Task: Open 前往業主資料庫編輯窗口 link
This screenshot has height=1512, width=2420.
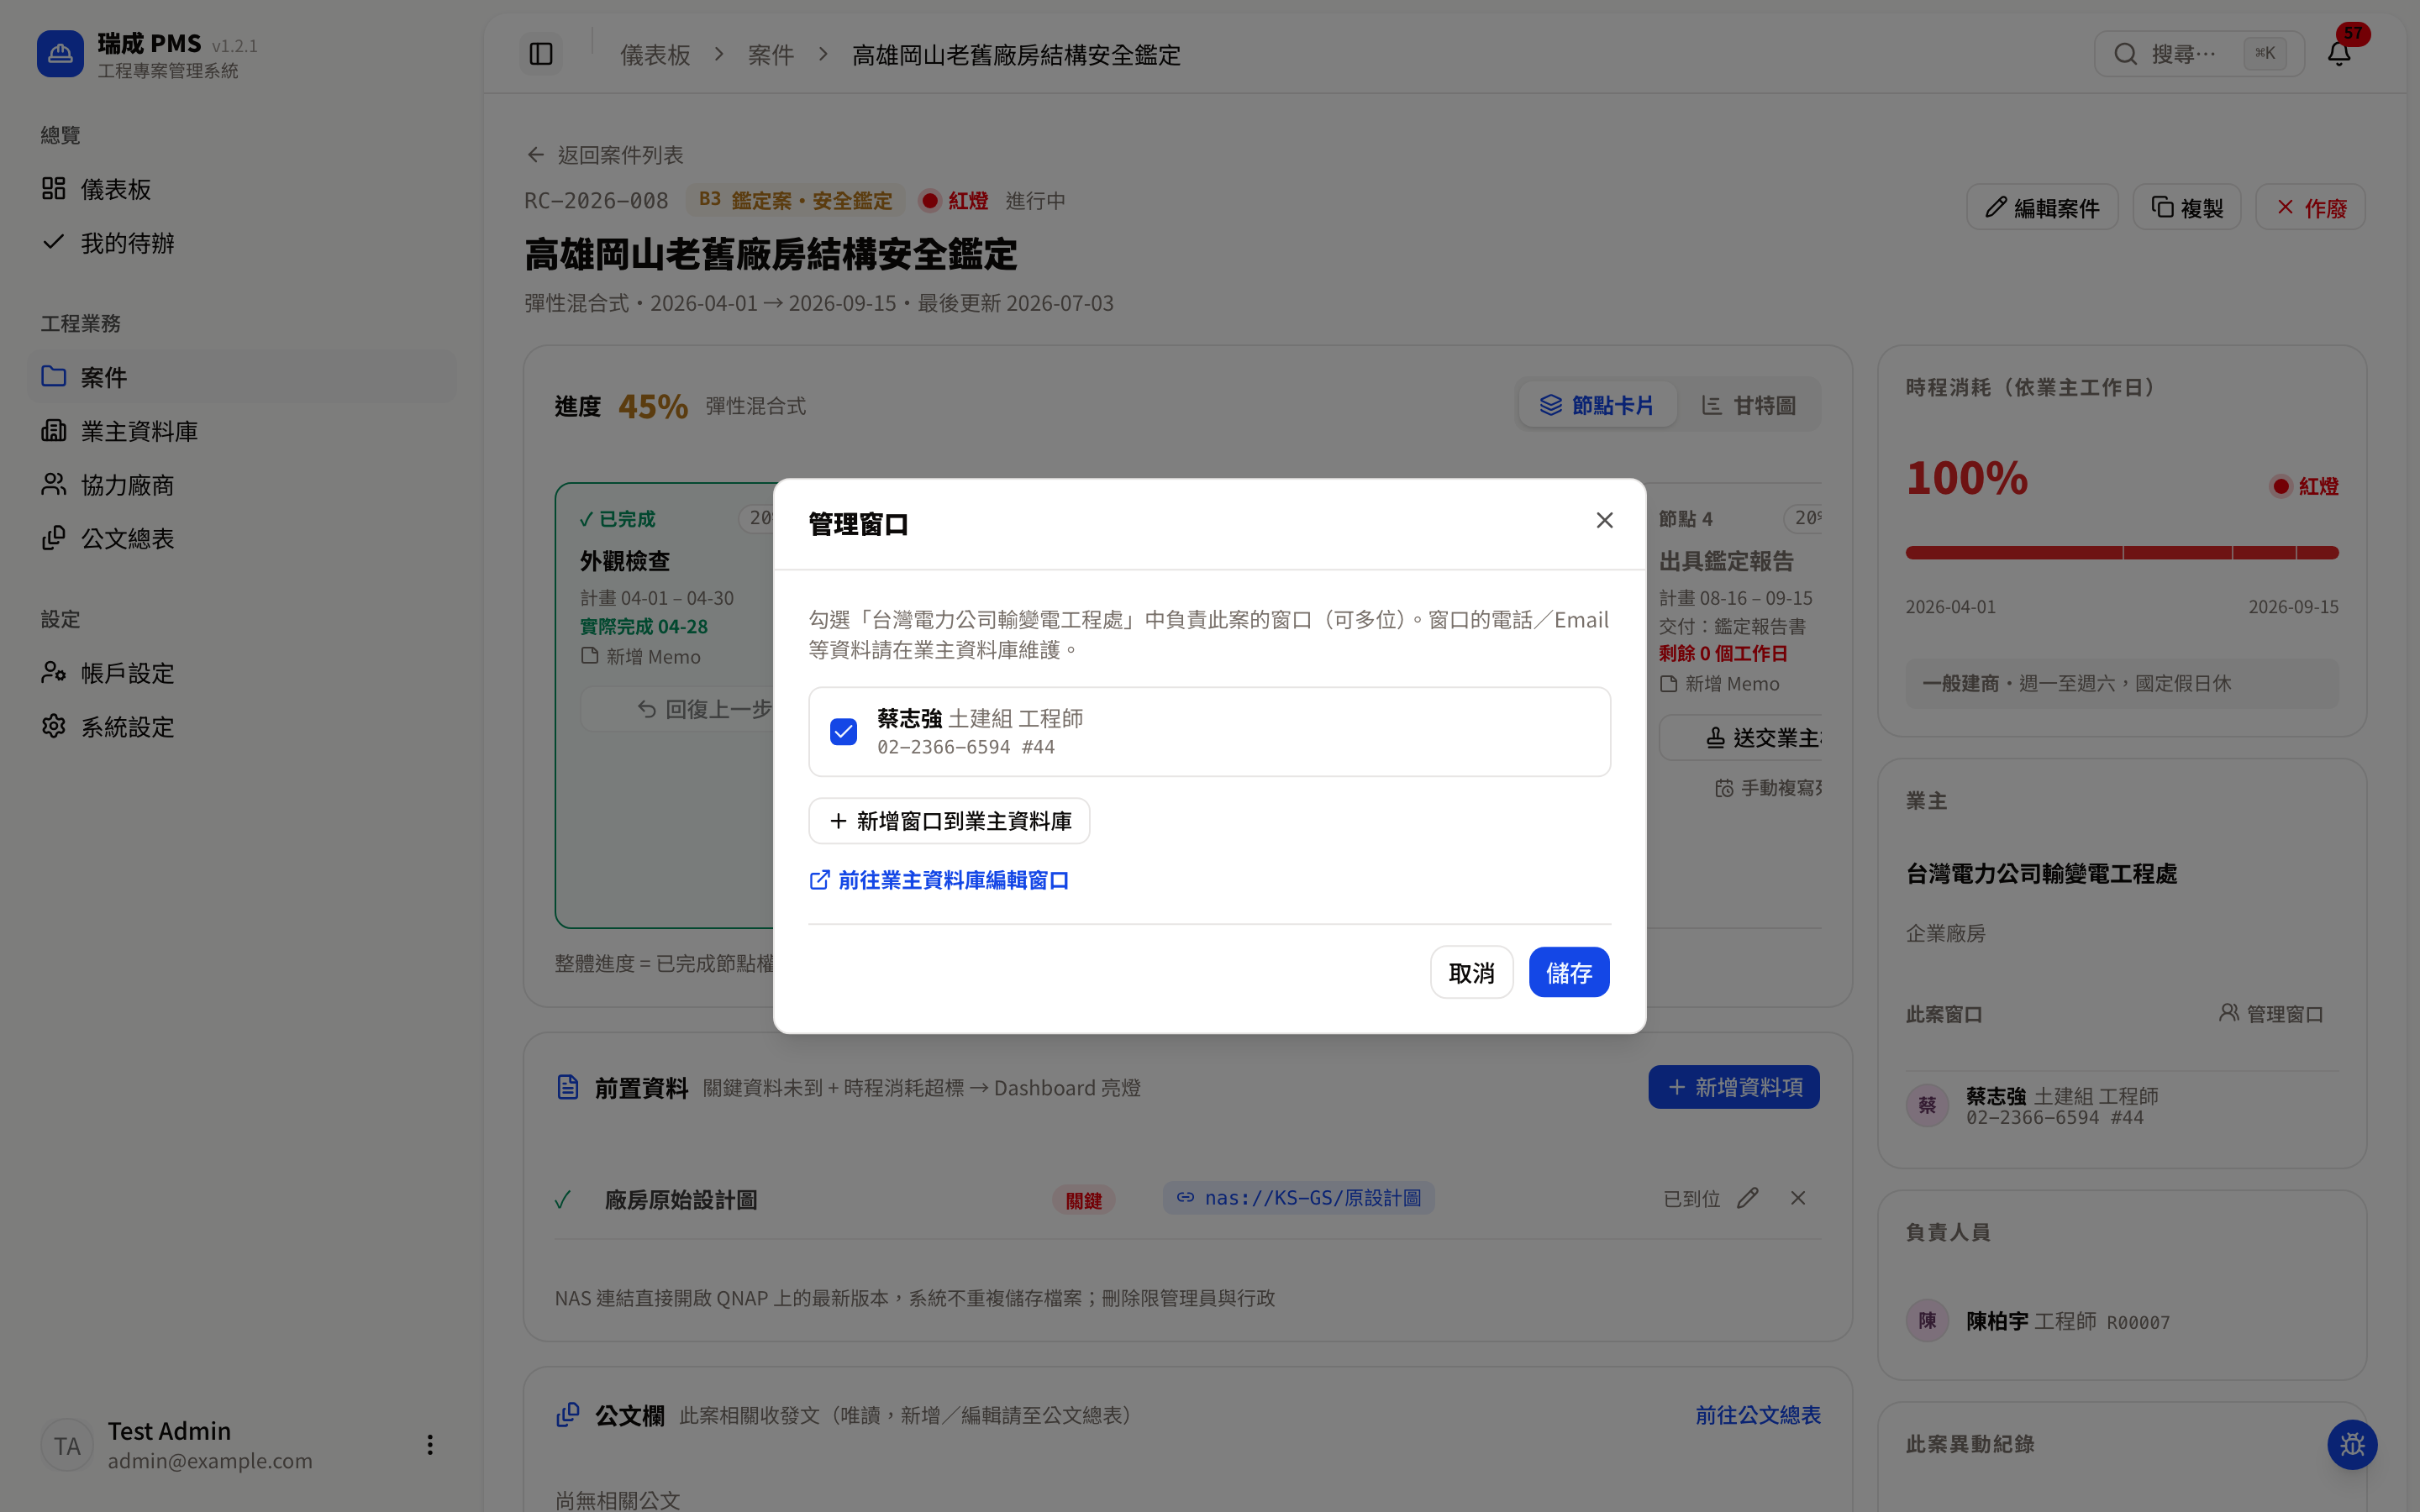Action: pyautogui.click(x=939, y=880)
